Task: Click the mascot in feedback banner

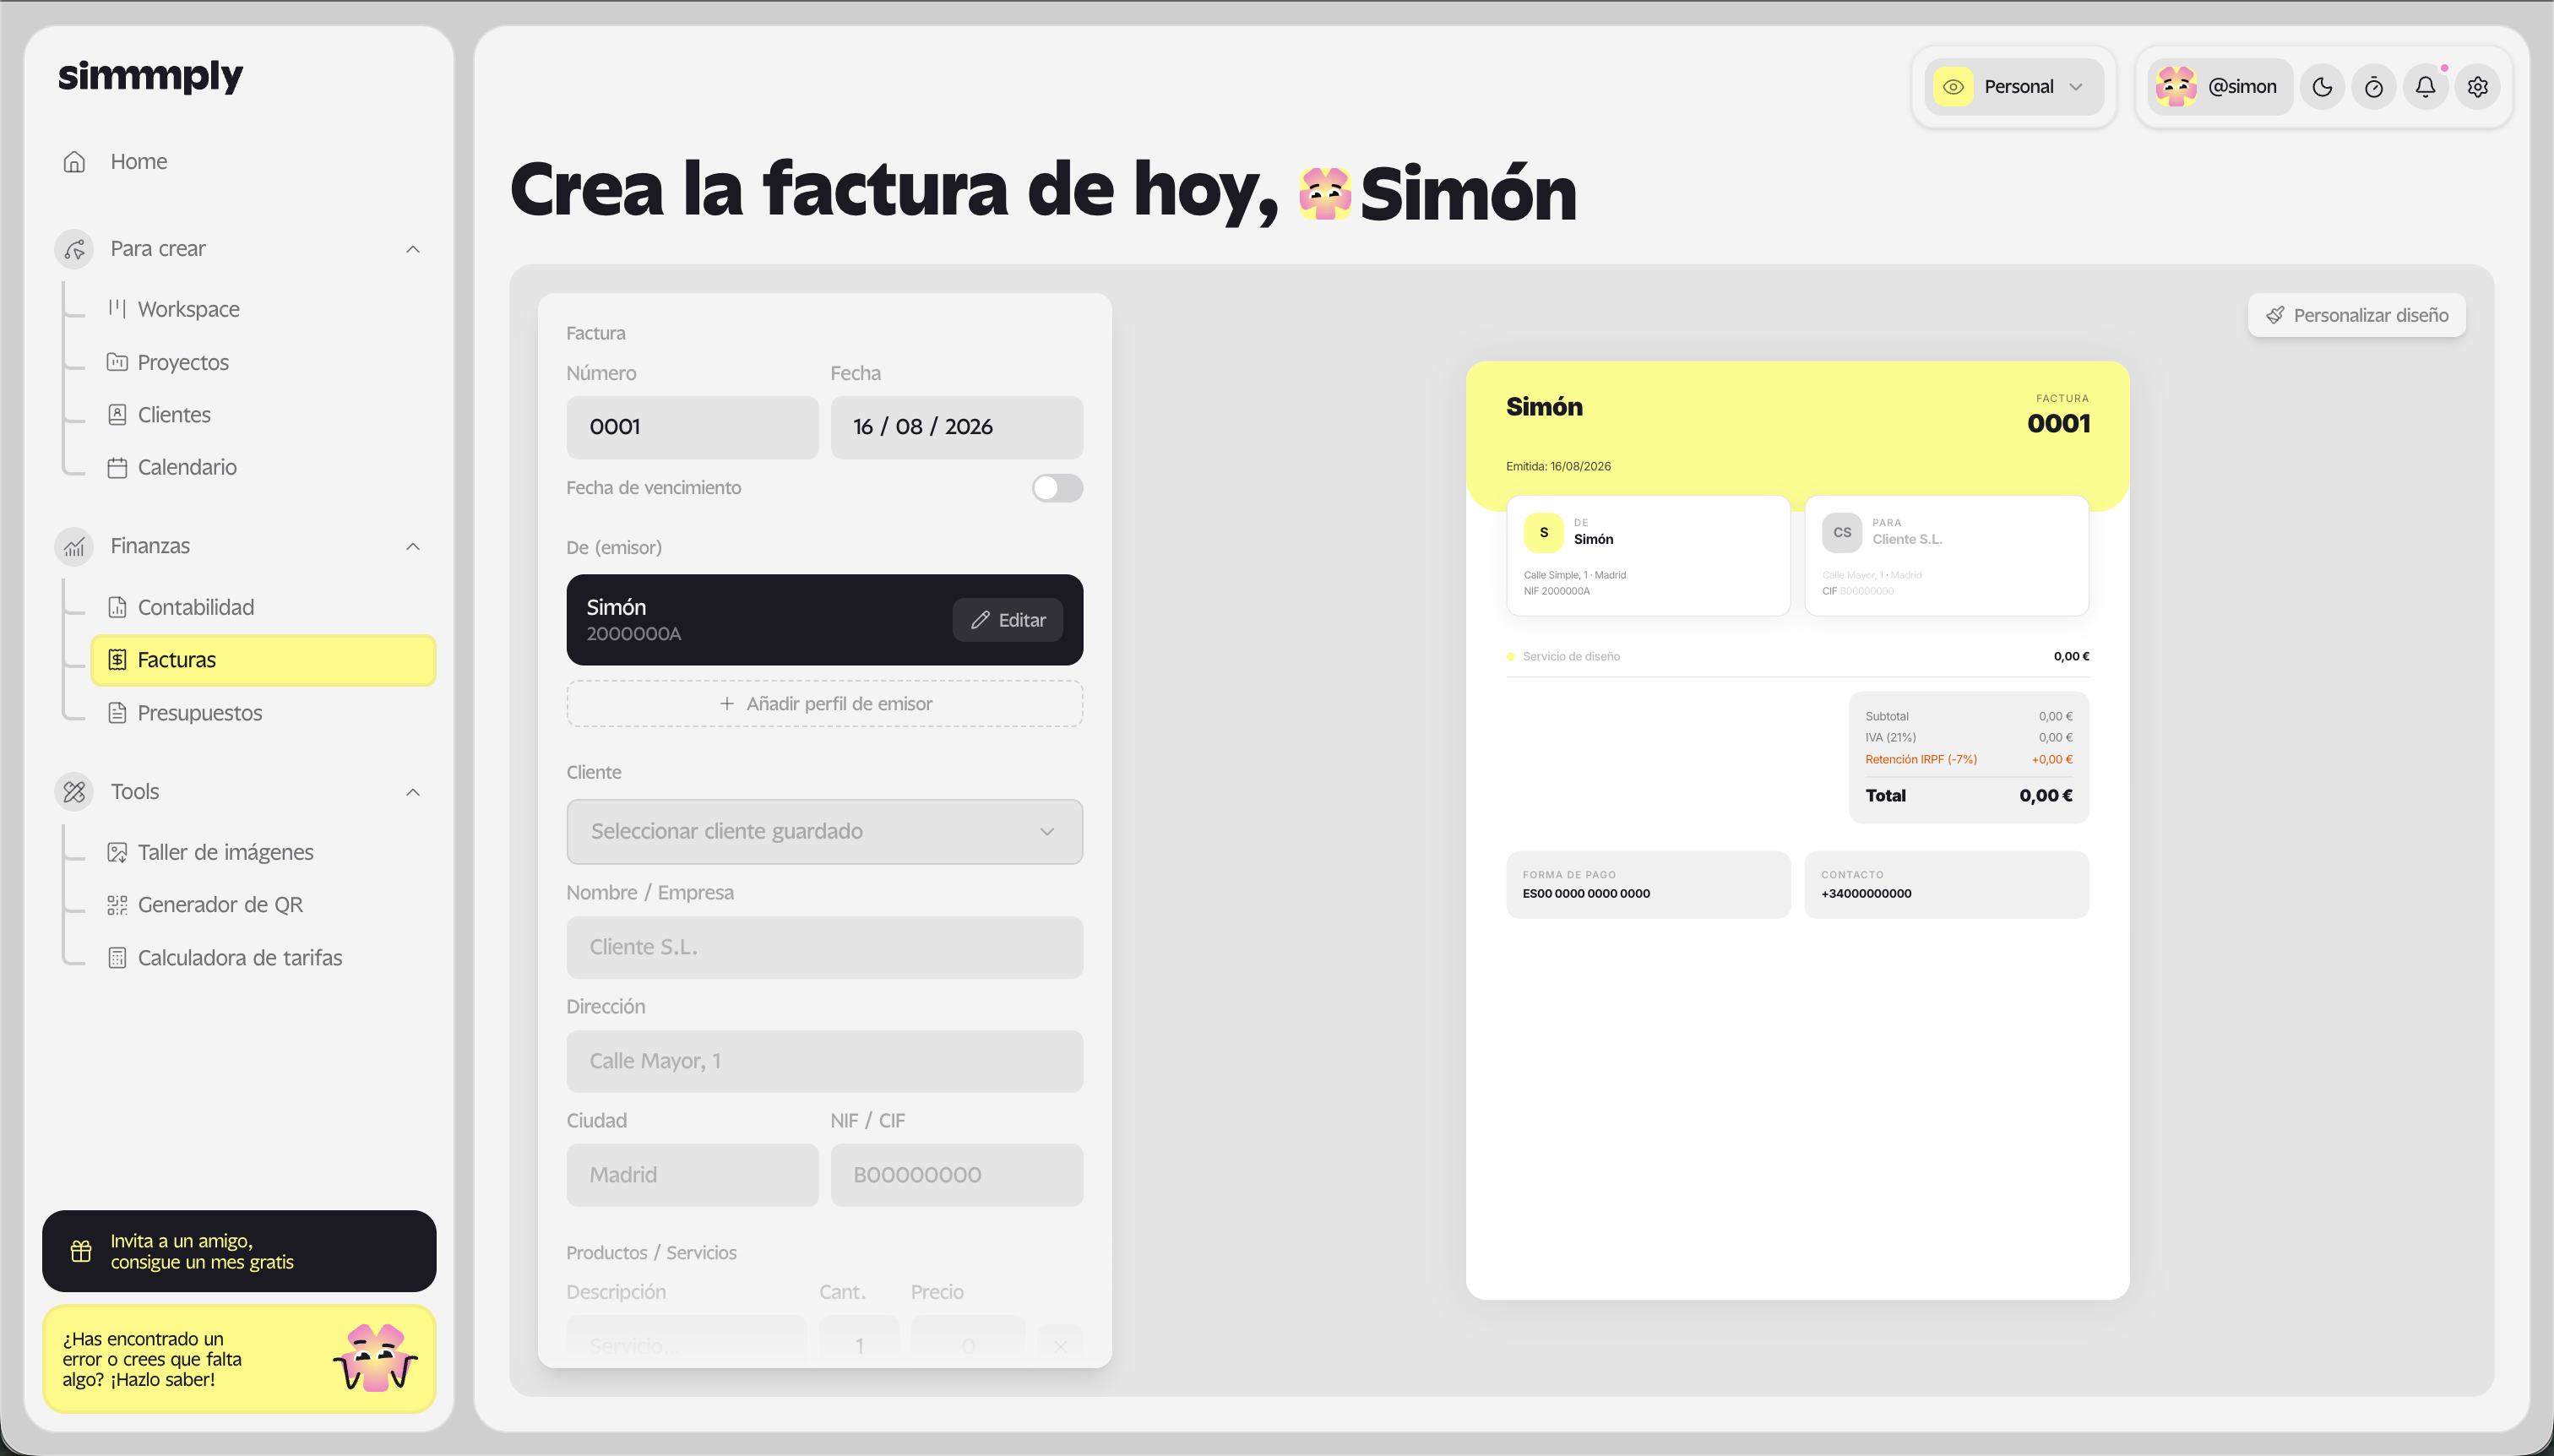Action: click(375, 1358)
